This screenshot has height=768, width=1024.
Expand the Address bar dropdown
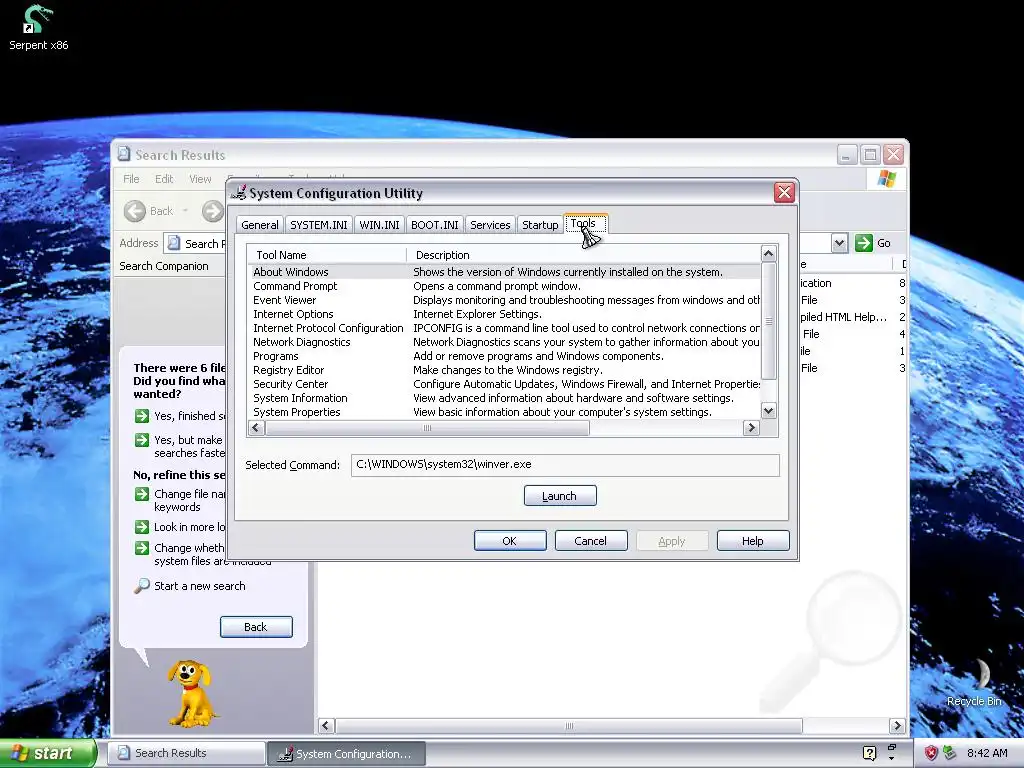pyautogui.click(x=839, y=243)
